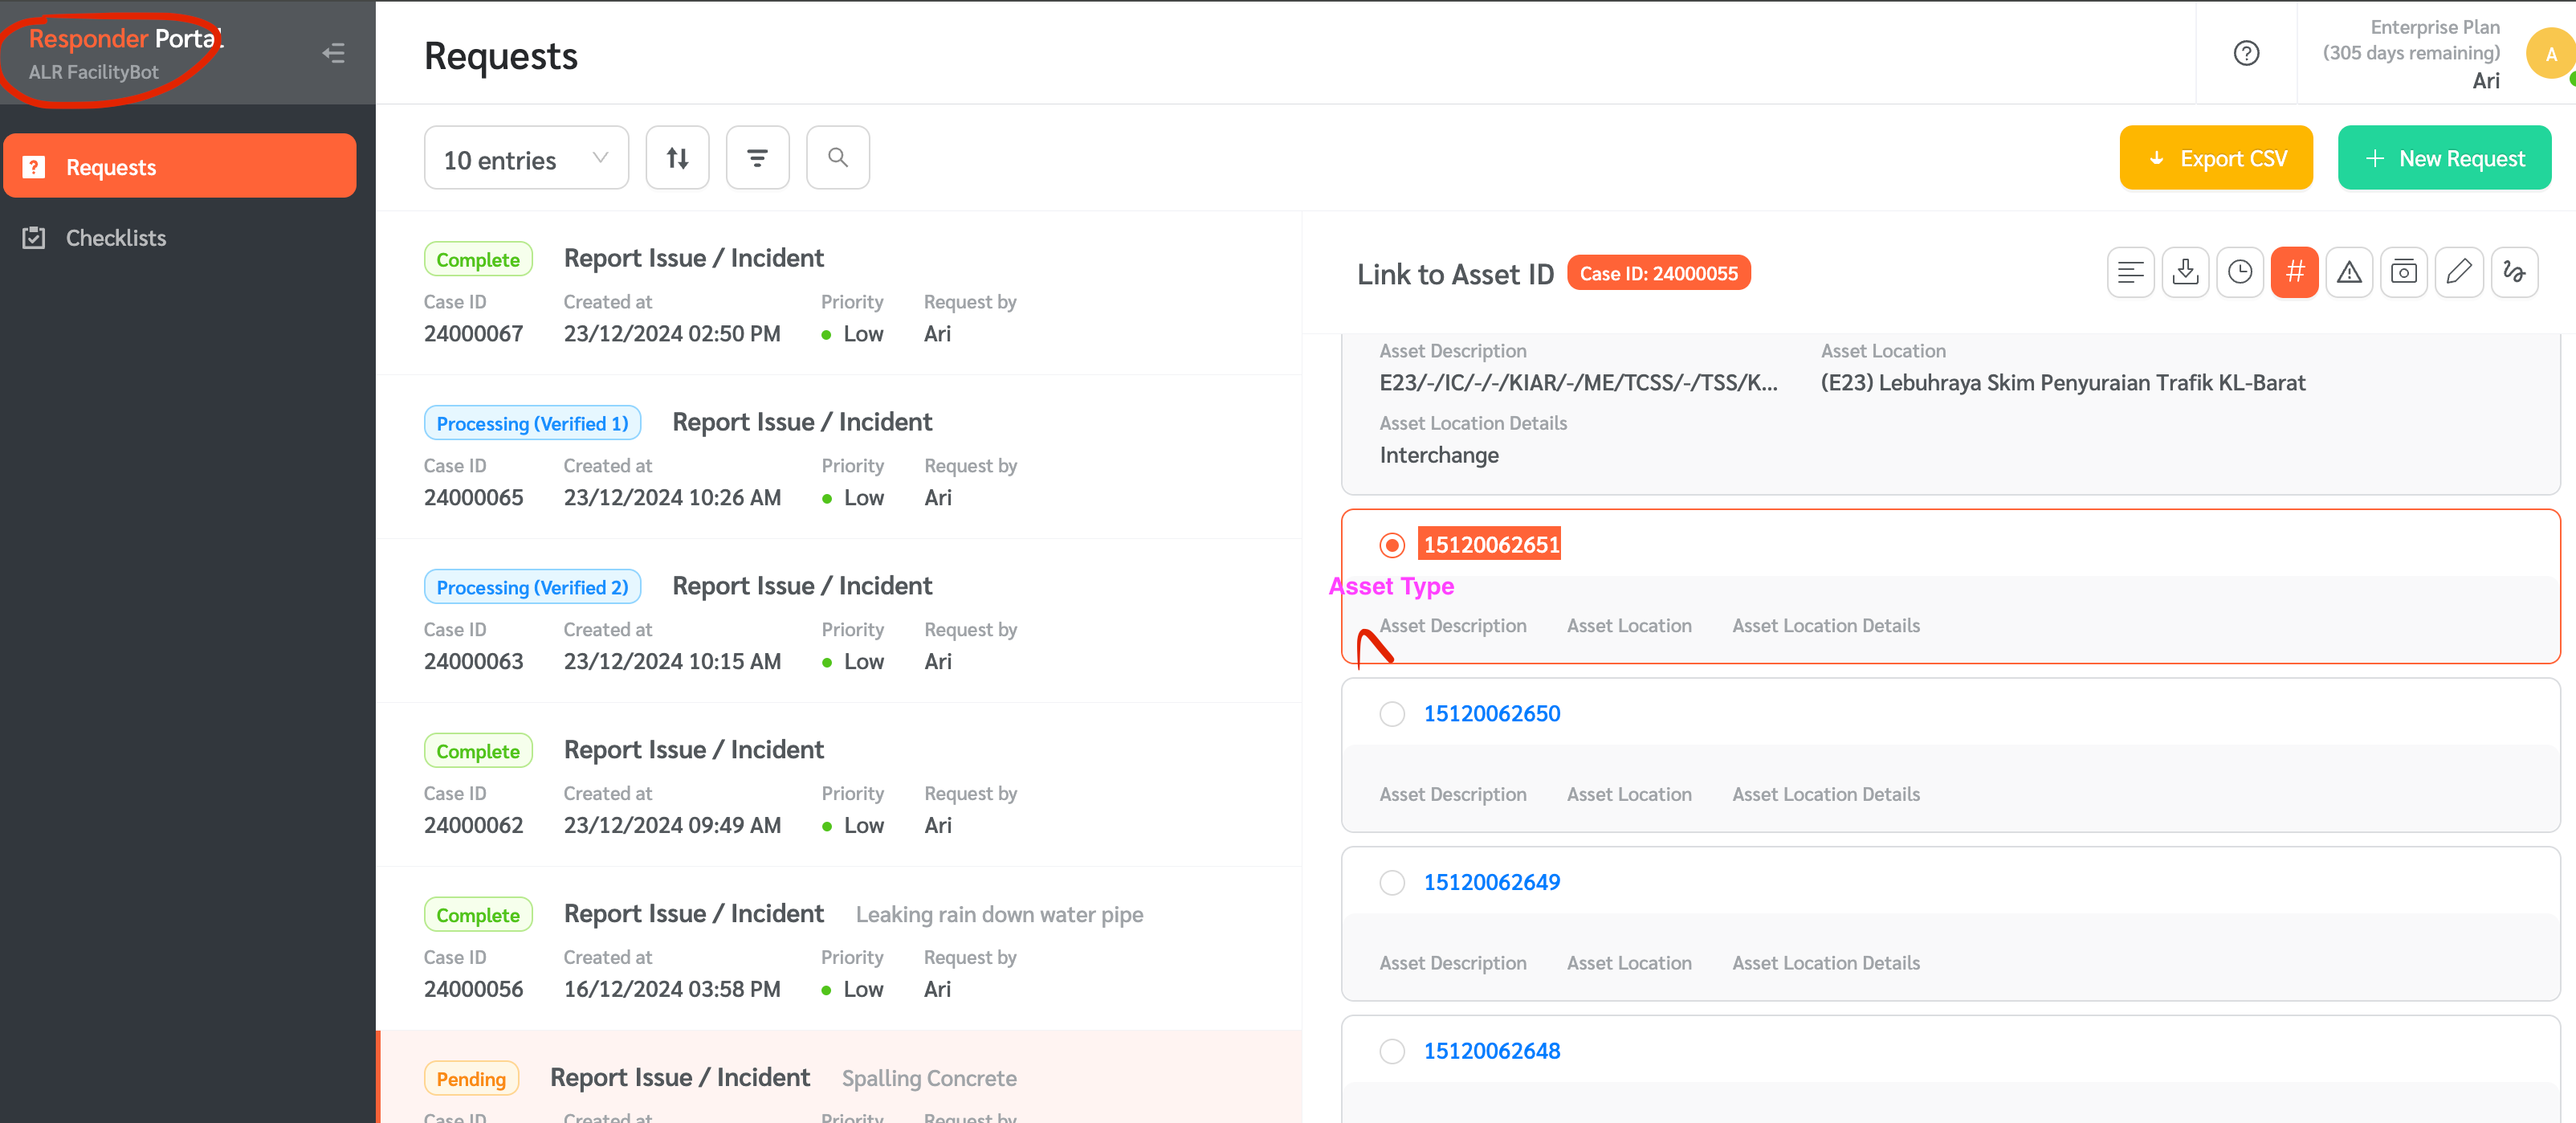Open the camera snapshot icon

point(2403,272)
